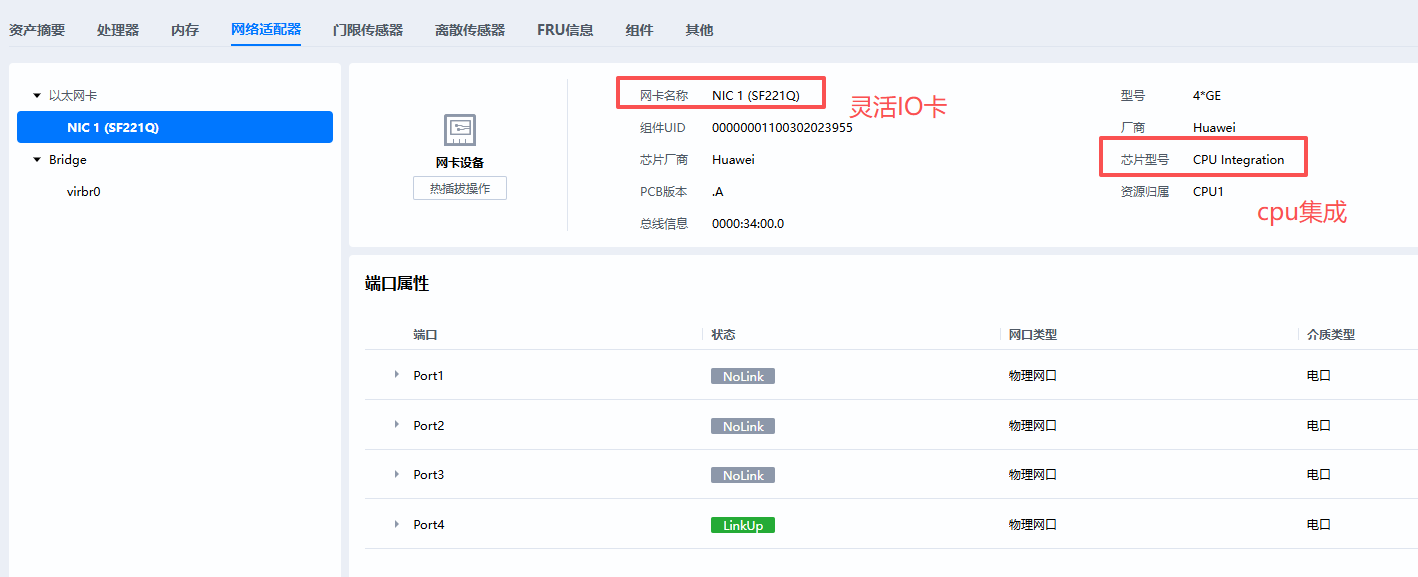Click the NoLink status badge for Port1
The height and width of the screenshot is (577, 1418).
[742, 376]
